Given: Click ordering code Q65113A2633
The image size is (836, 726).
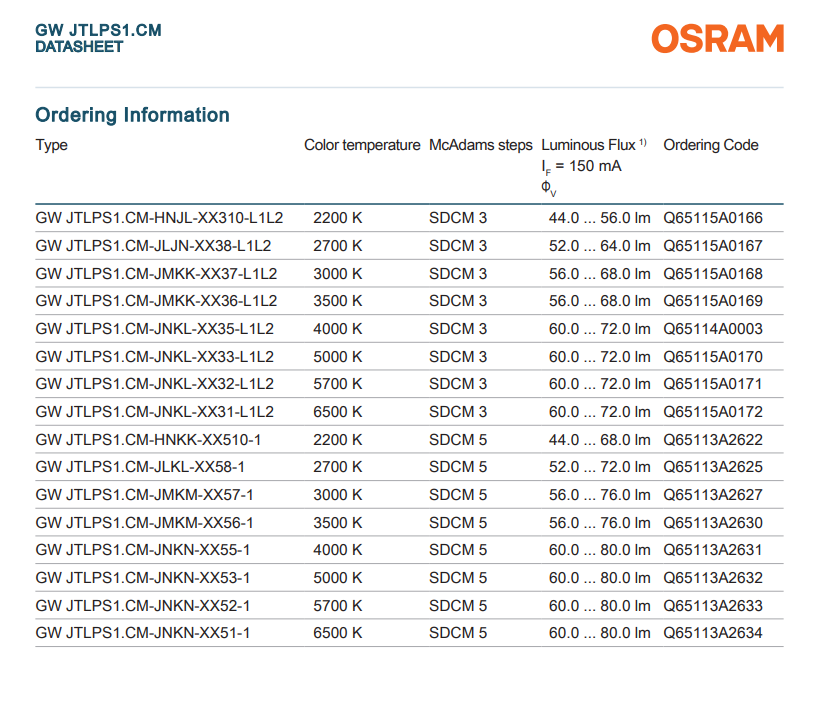Looking at the screenshot, I should click(x=713, y=606).
